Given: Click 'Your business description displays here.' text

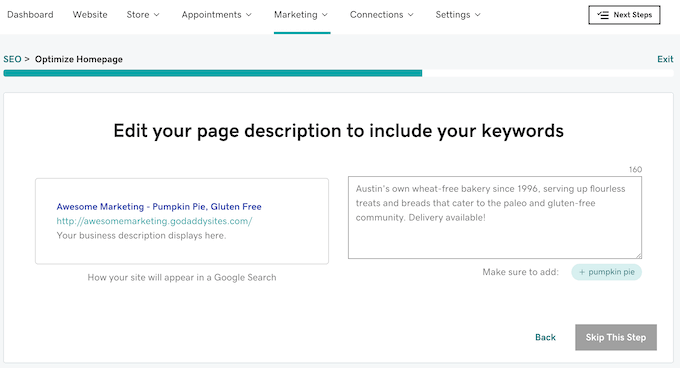Looking at the screenshot, I should tap(141, 235).
